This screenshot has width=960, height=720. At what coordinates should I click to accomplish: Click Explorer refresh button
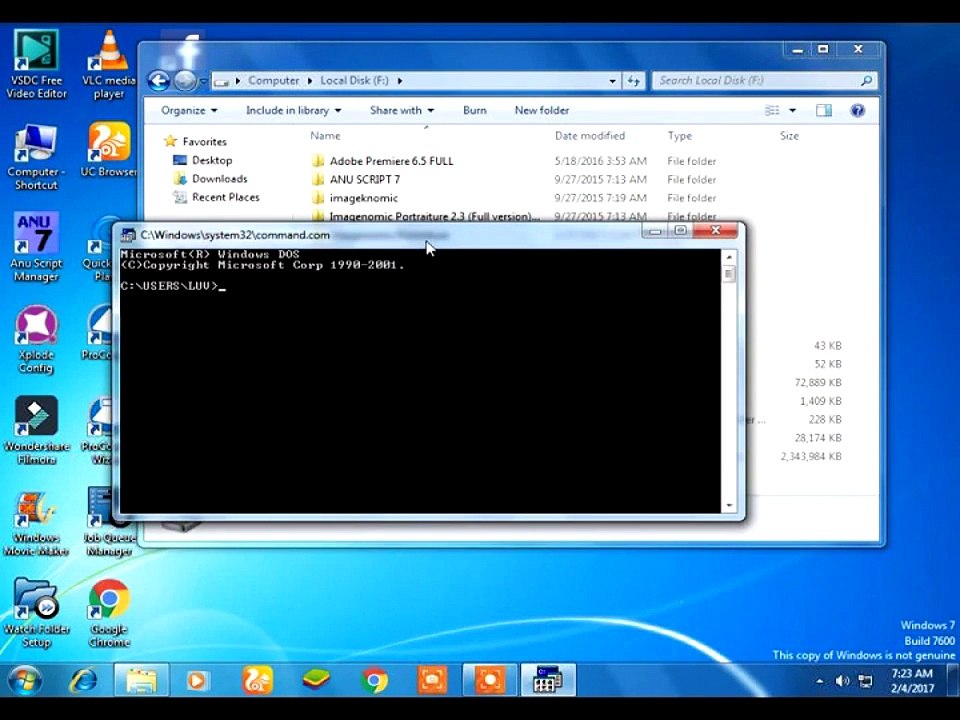634,81
